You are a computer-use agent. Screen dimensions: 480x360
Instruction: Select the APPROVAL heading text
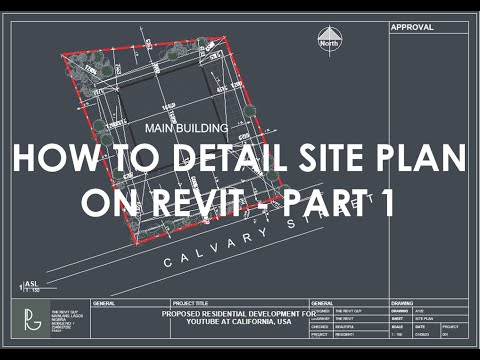coord(412,27)
